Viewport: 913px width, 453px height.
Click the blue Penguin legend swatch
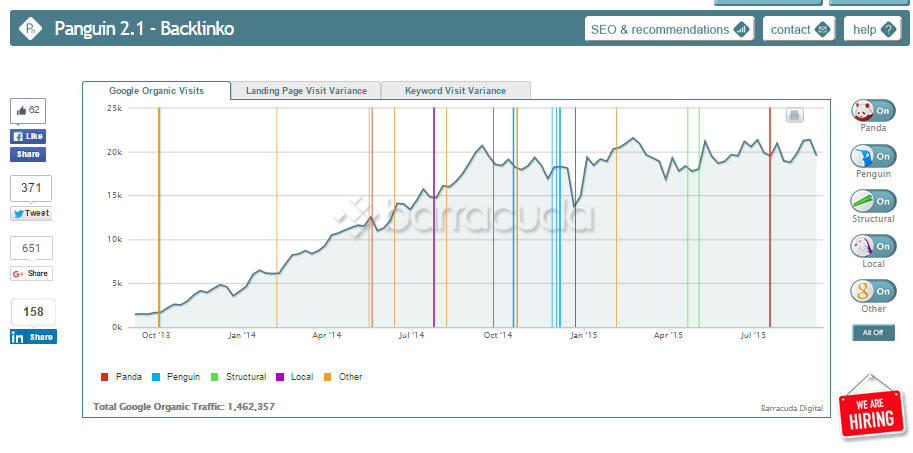point(155,377)
